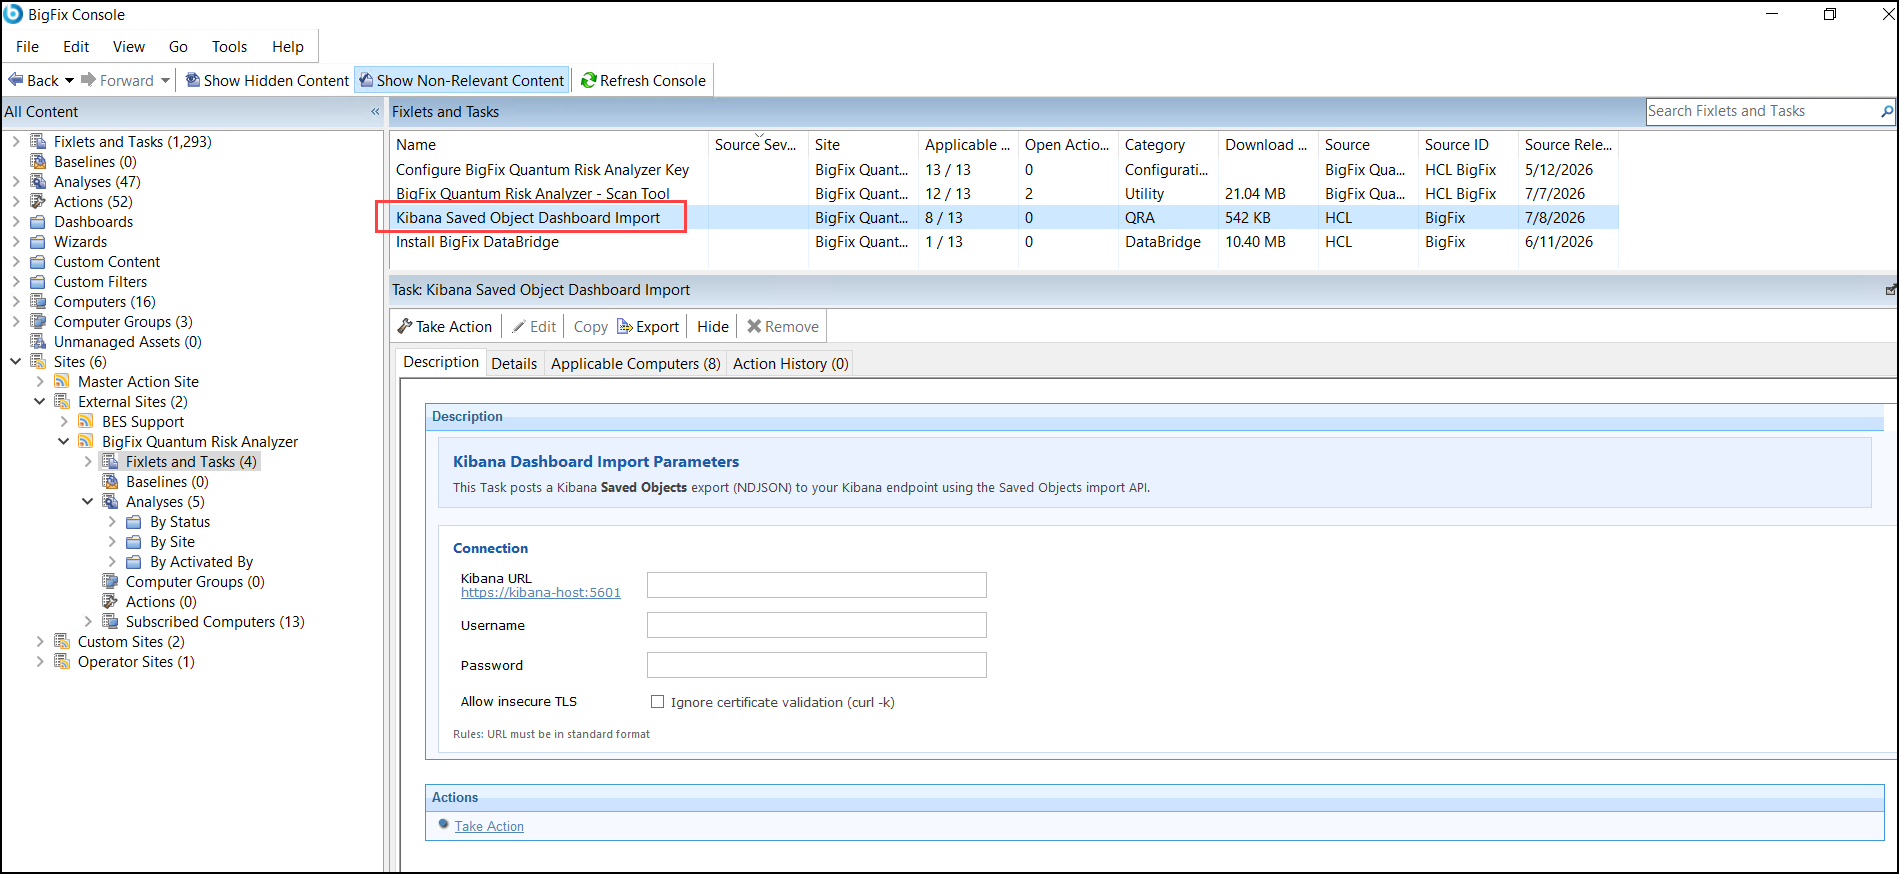The width and height of the screenshot is (1899, 874).
Task: Select BigFix Quantum Risk Analyzer - Scan Tool row
Action: (x=1004, y=194)
